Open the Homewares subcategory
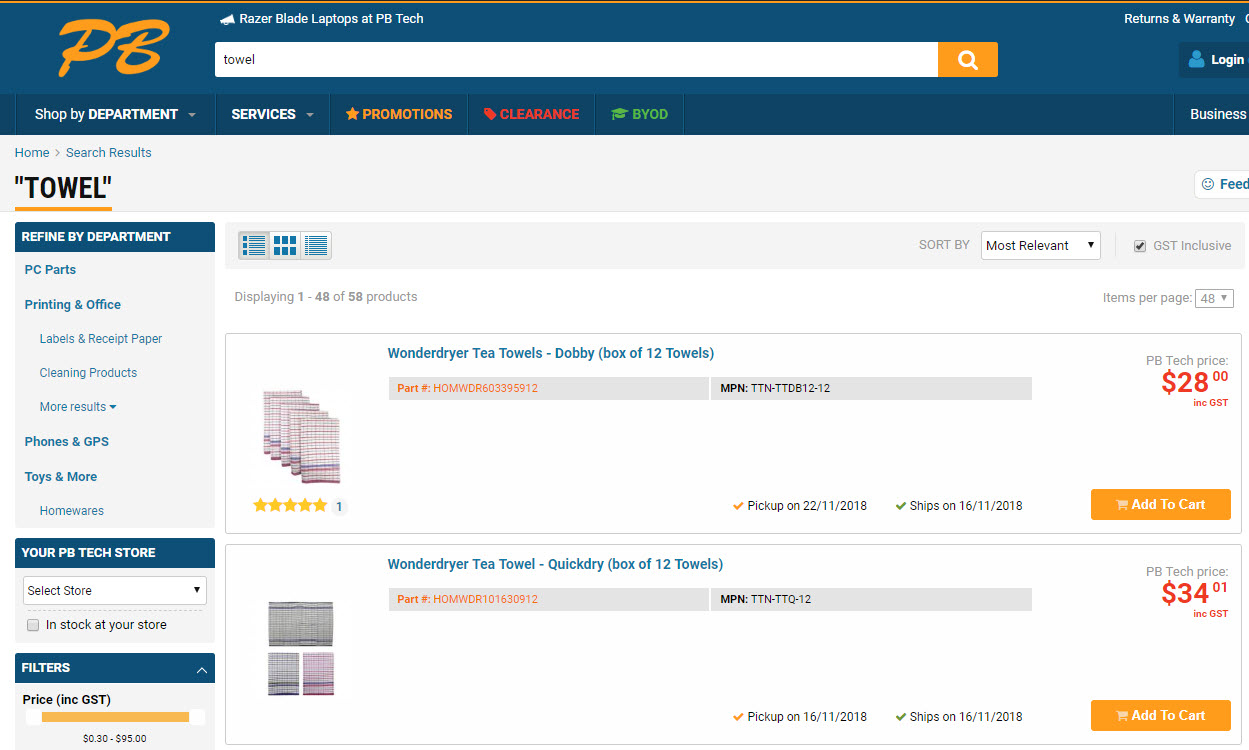1249x750 pixels. pyautogui.click(x=72, y=511)
